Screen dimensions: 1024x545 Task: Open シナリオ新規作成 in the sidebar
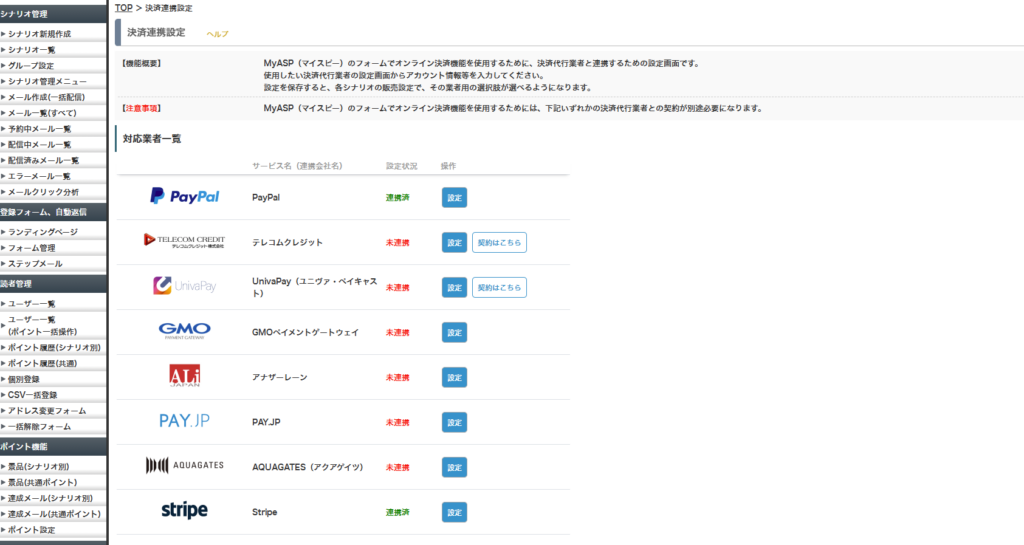click(x=39, y=34)
